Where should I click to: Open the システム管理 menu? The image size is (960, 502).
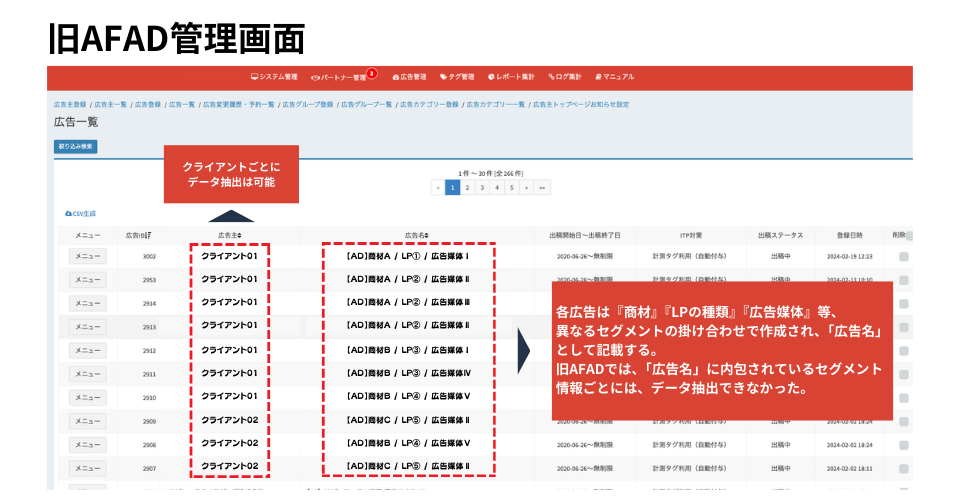tap(274, 77)
